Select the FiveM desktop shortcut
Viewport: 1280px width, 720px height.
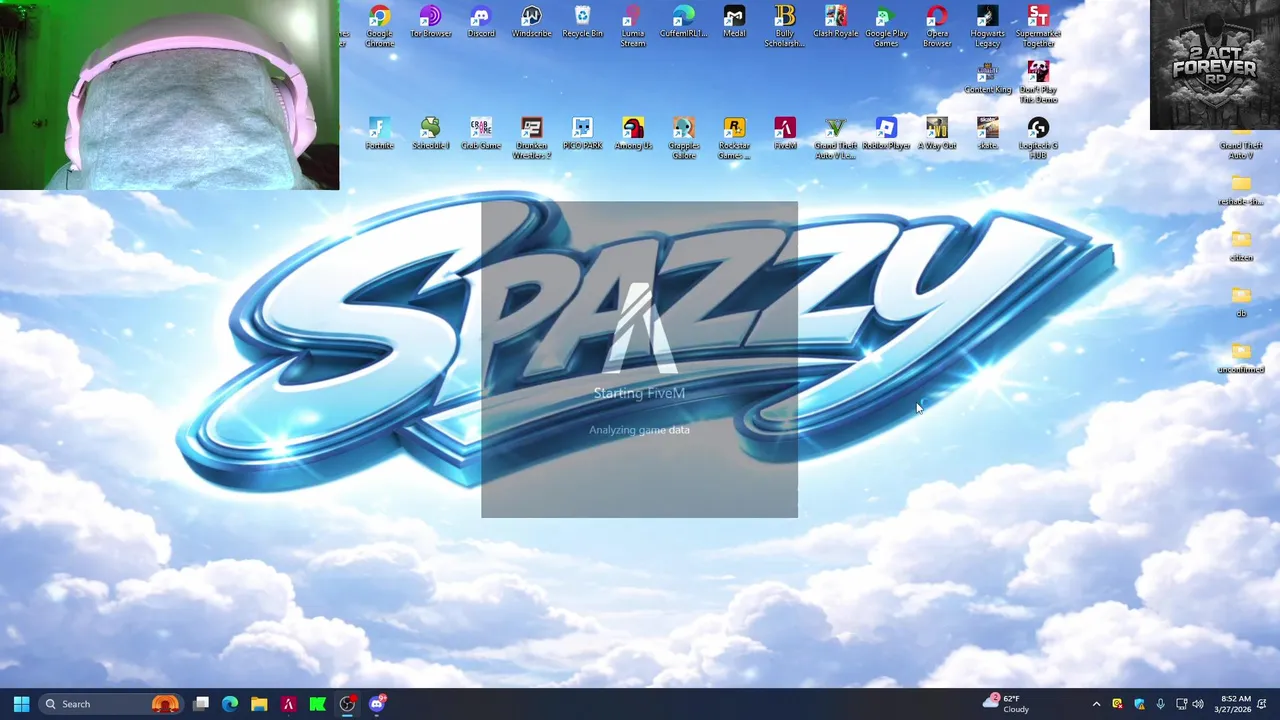[785, 134]
